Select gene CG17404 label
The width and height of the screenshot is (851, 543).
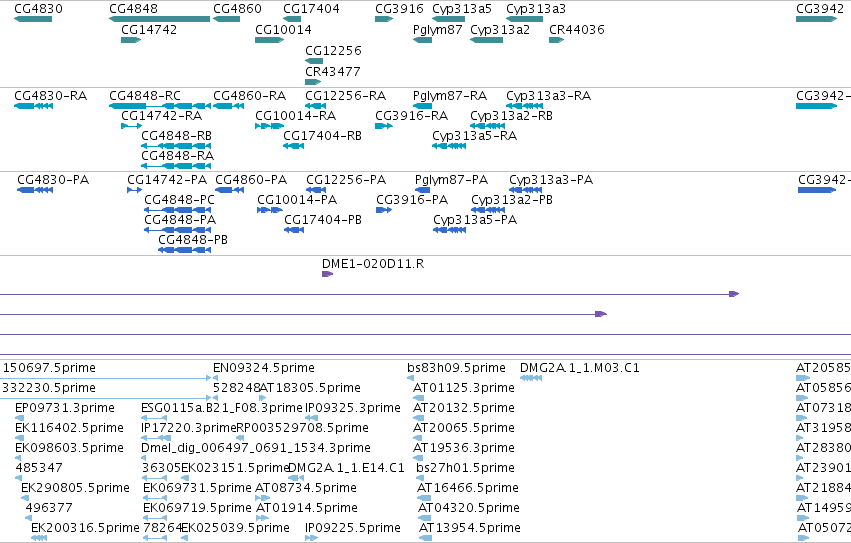312,9
